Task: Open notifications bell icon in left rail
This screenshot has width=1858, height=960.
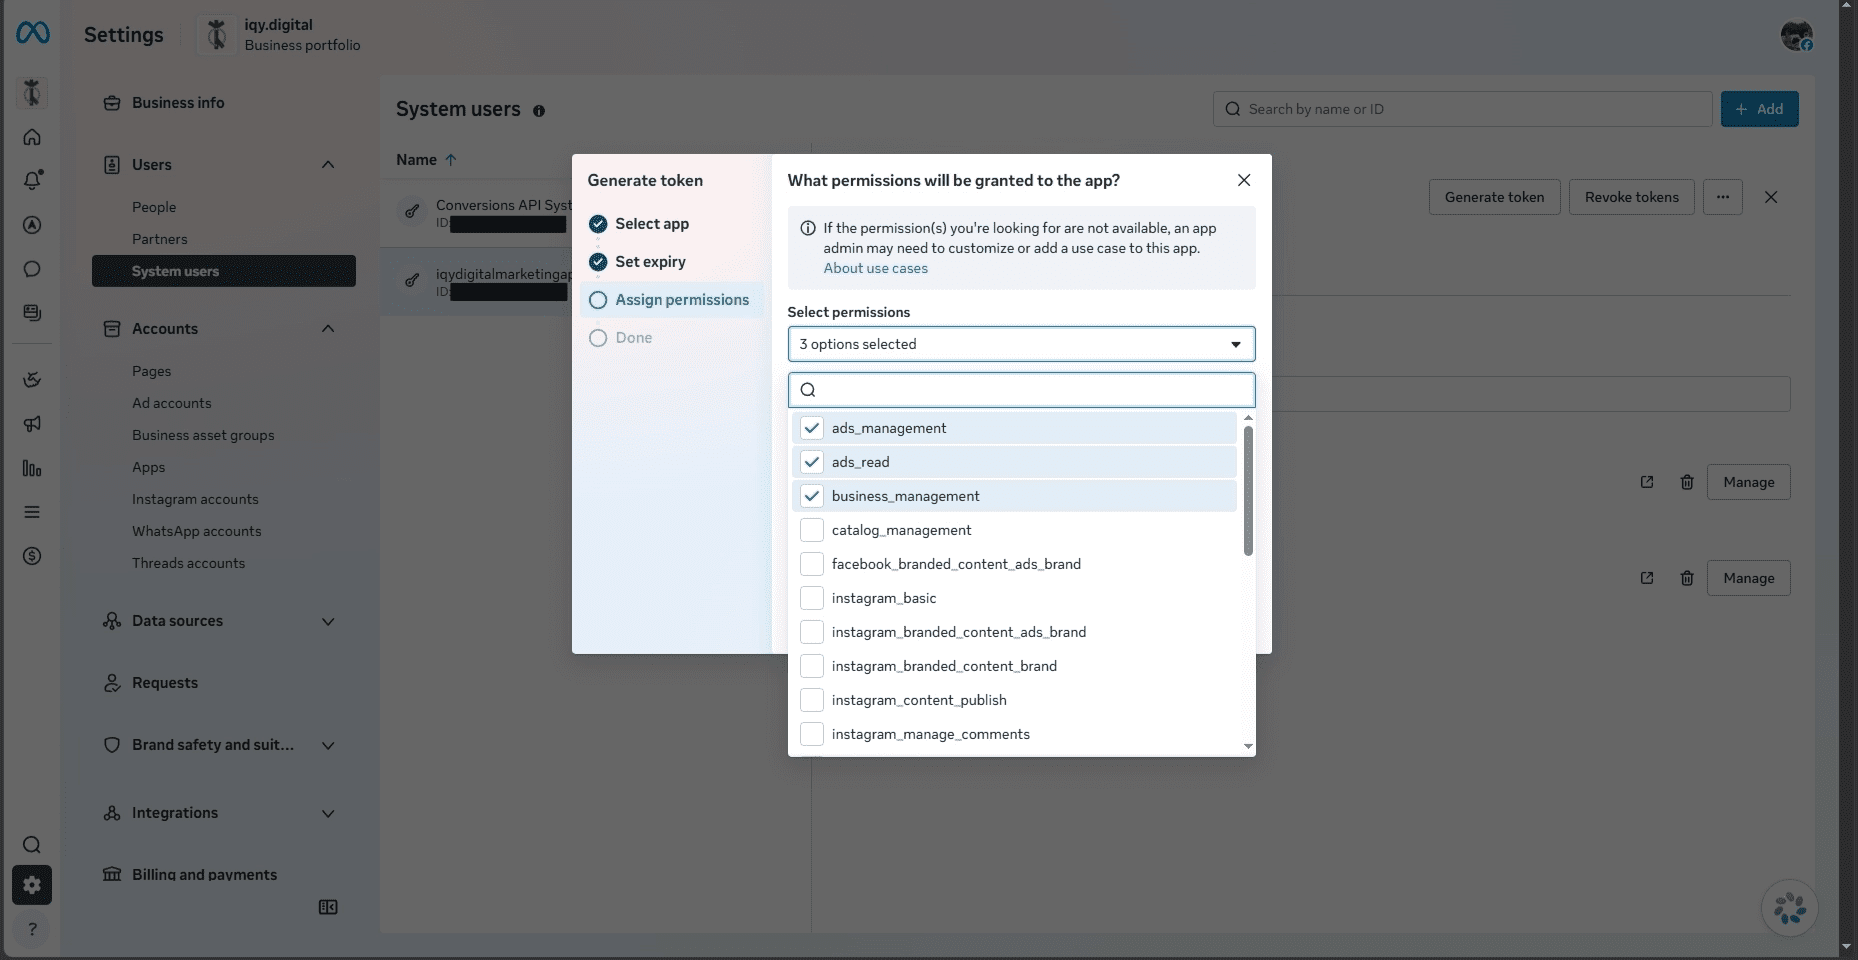Action: pos(32,180)
